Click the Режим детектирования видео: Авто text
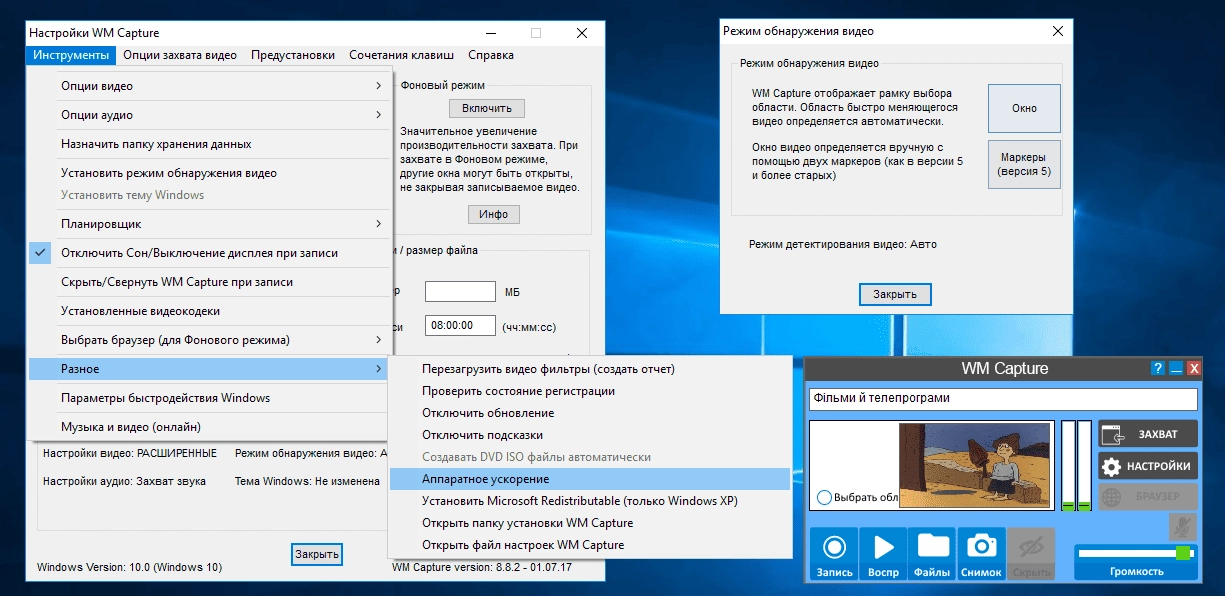The image size is (1225, 596). click(x=843, y=244)
